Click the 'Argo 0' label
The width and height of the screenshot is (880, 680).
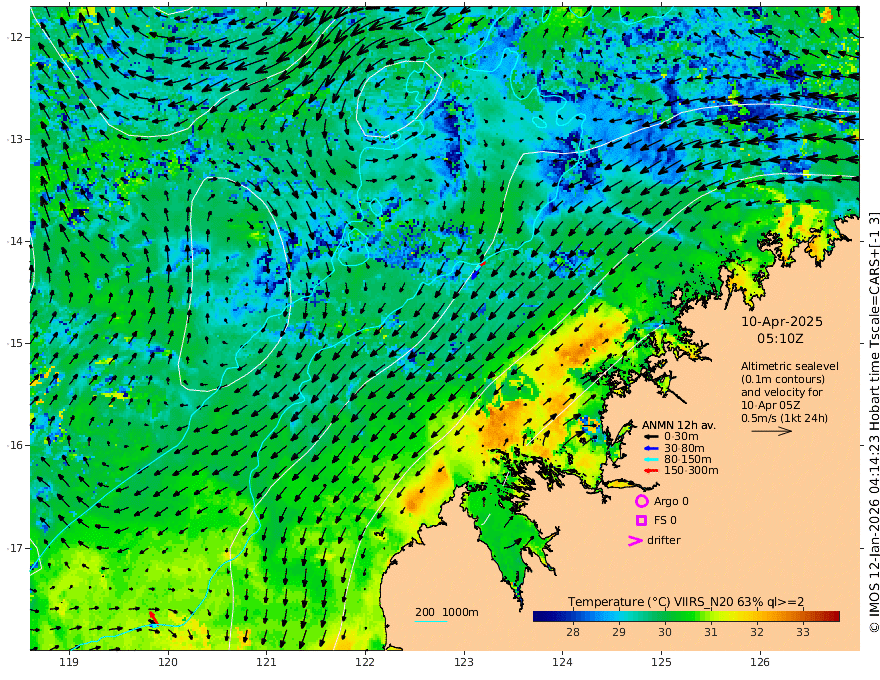671,501
